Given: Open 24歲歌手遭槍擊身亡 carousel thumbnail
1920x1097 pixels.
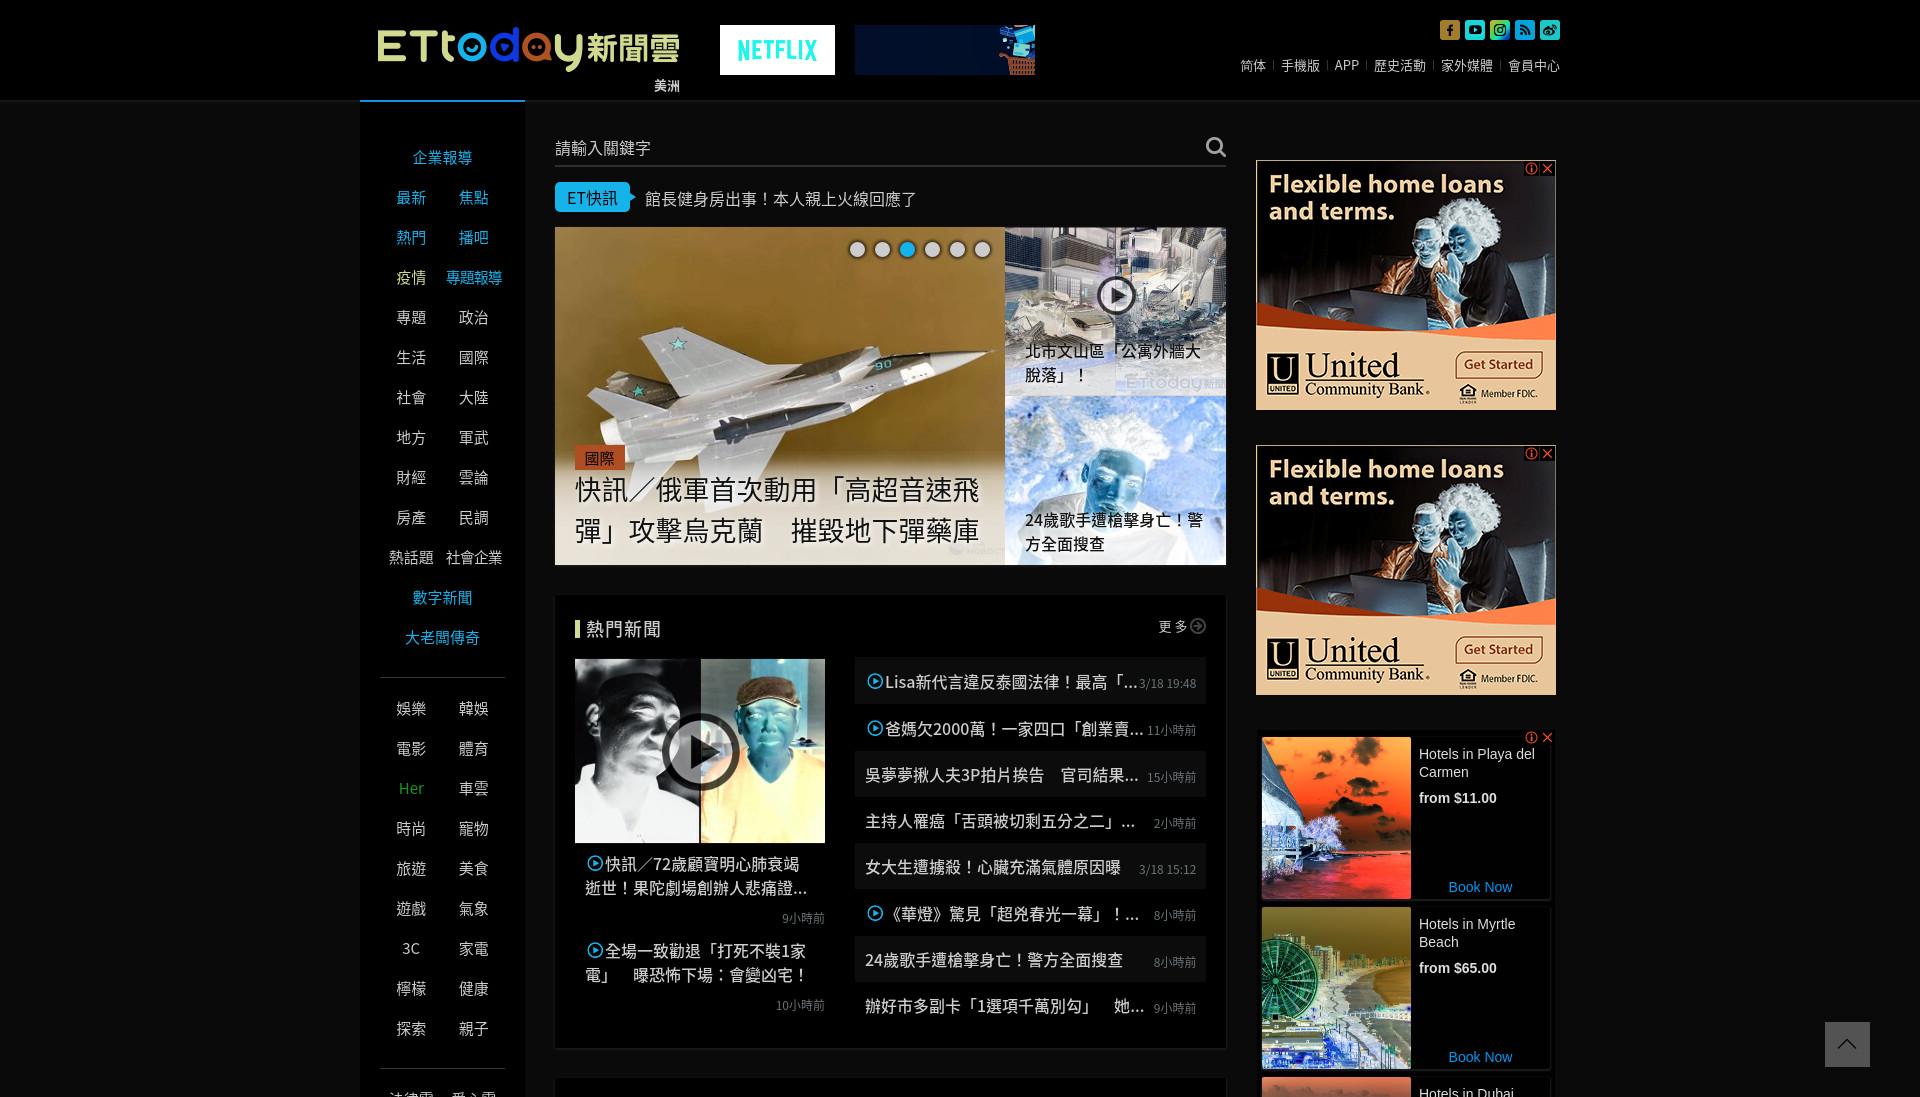Looking at the screenshot, I should click(x=1115, y=481).
